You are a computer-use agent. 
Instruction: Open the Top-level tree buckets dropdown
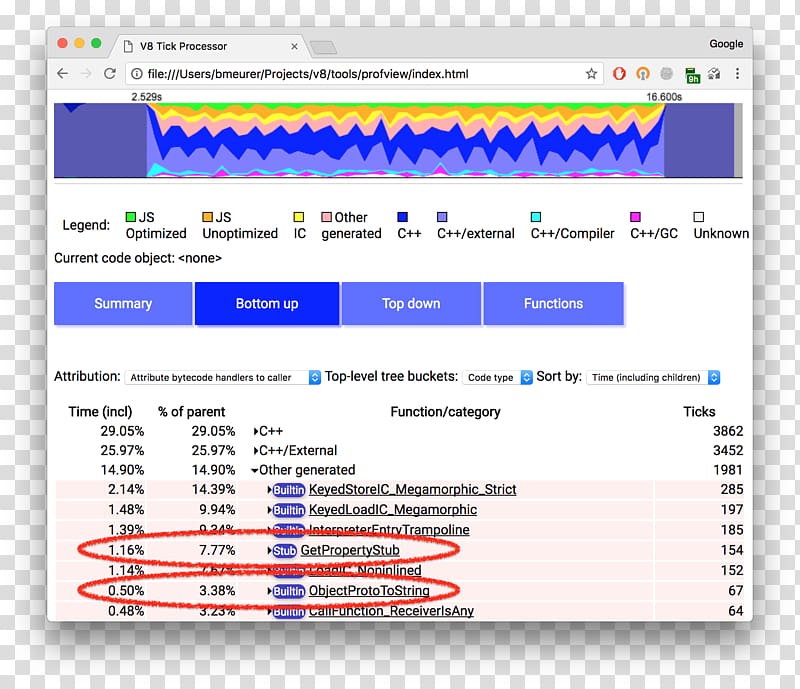click(x=497, y=377)
